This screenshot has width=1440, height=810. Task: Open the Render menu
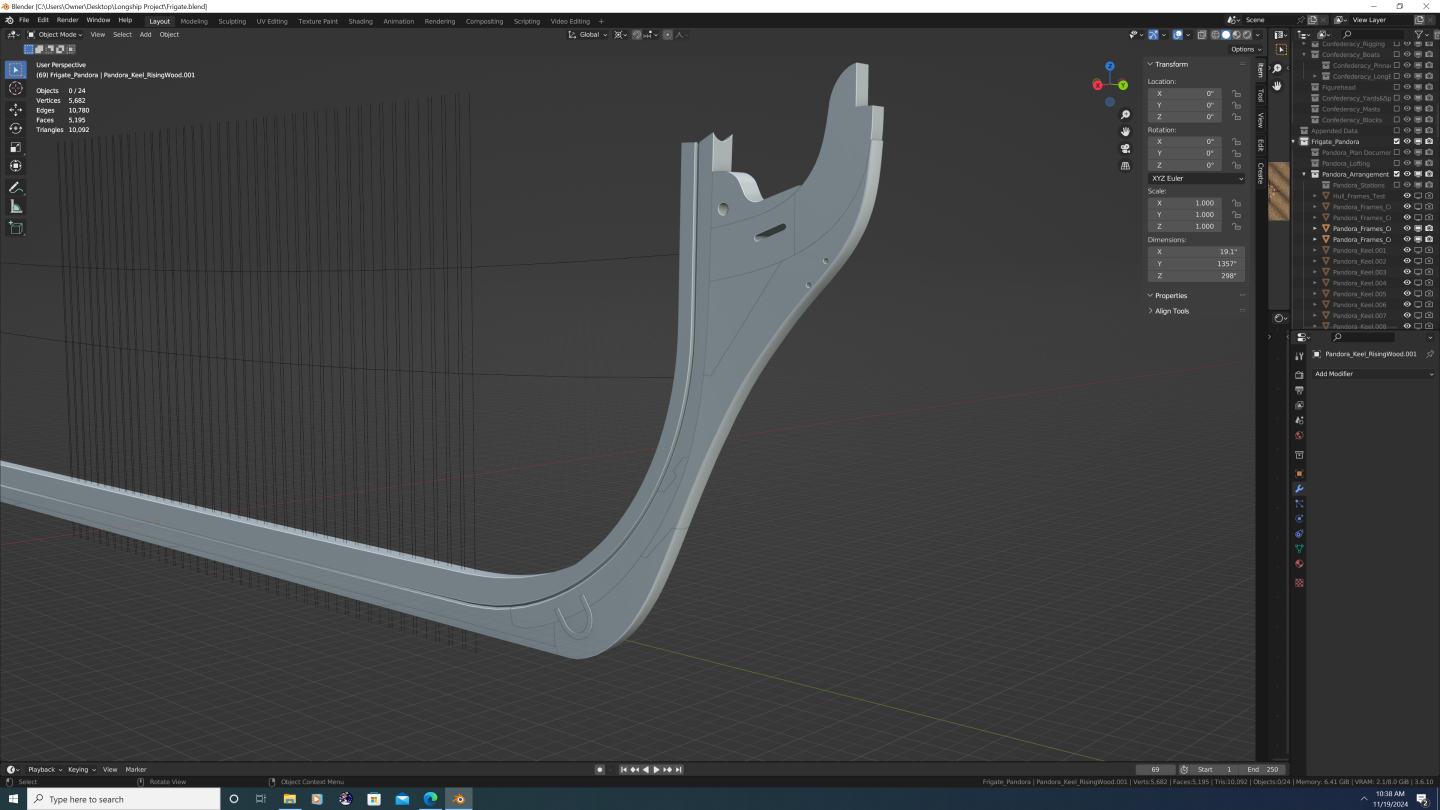[67, 20]
